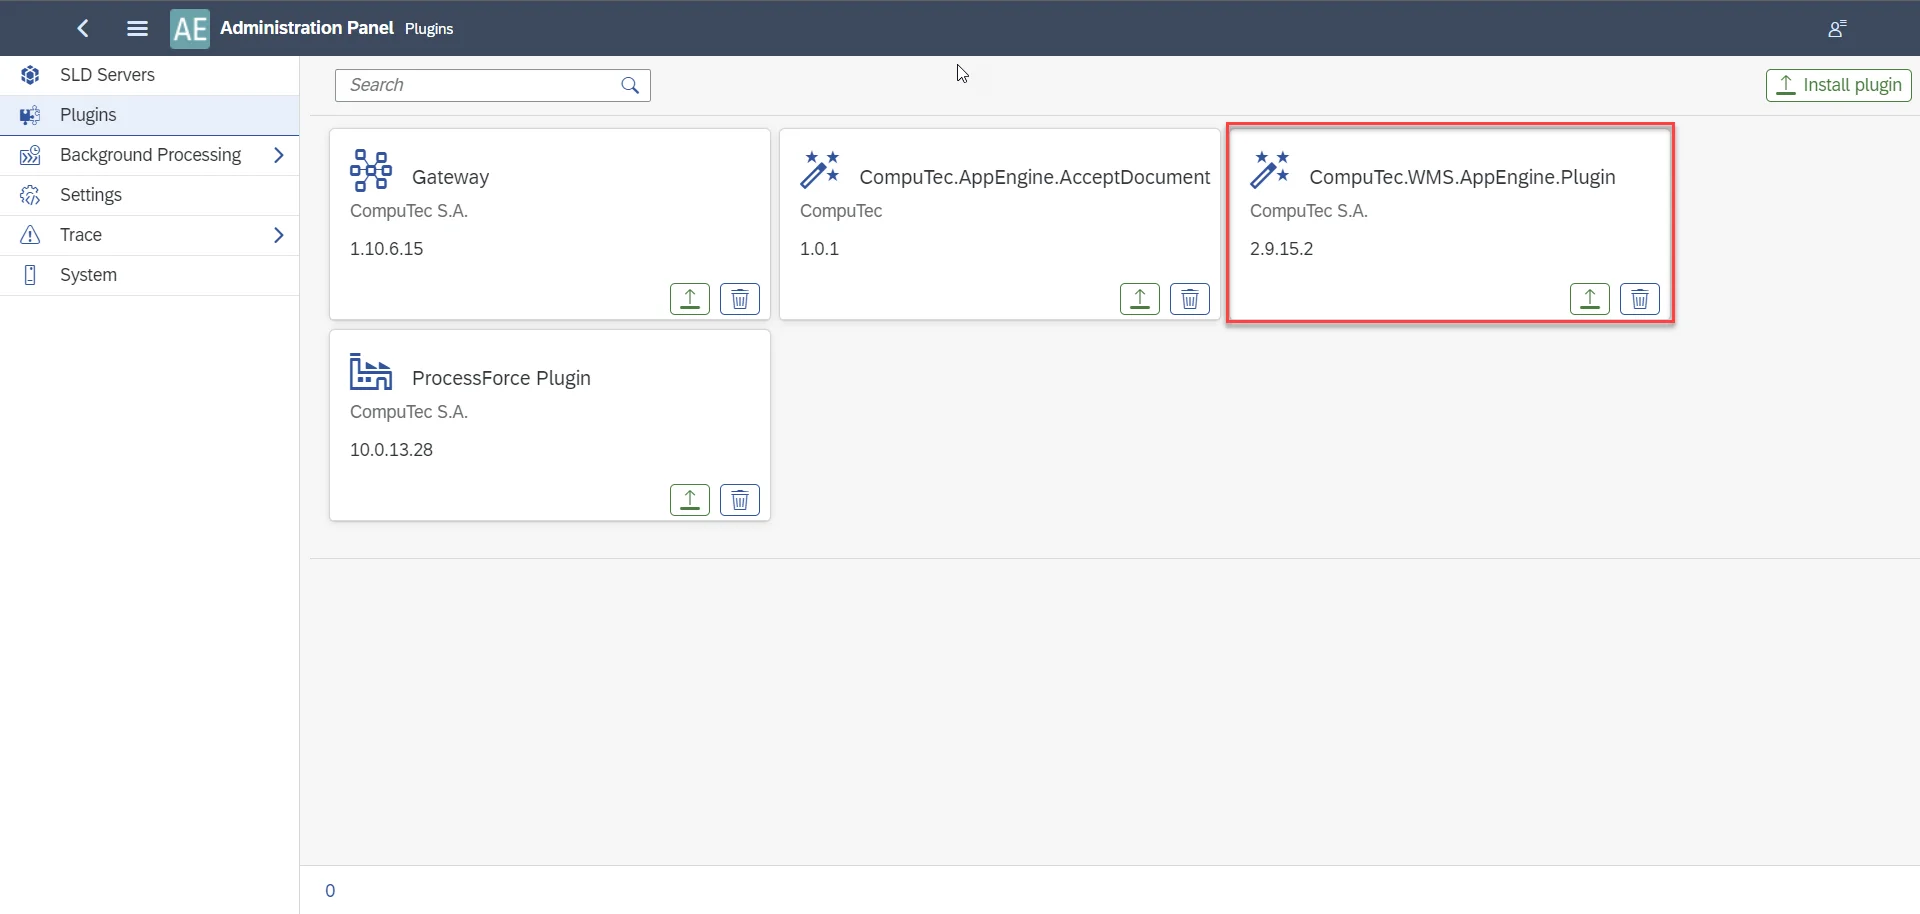Click inside the Search field
This screenshot has height=914, width=1920.
pyautogui.click(x=470, y=85)
